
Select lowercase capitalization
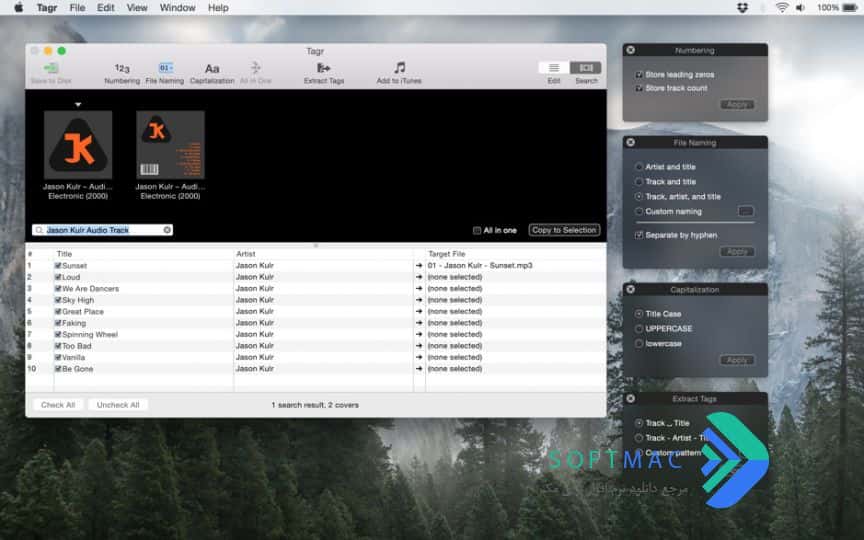(639, 343)
